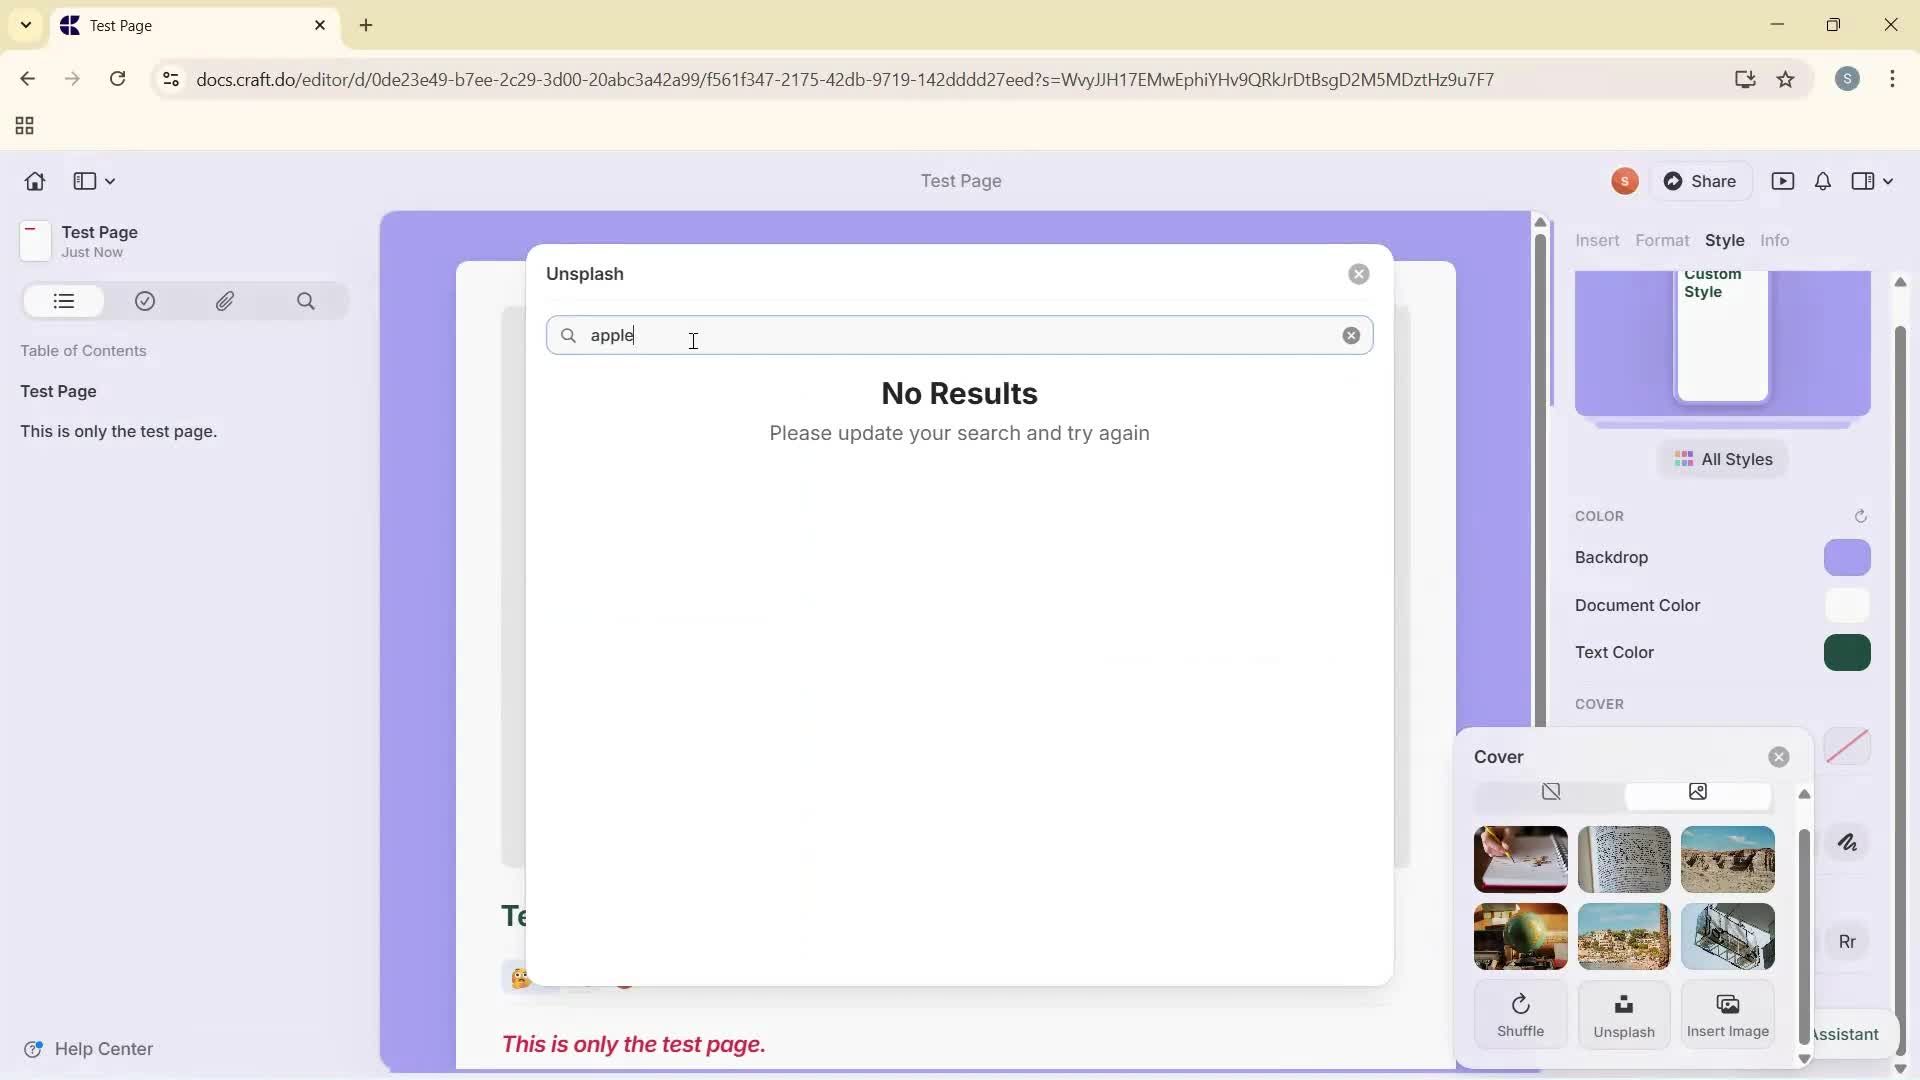
Task: Switch cover to the no-cover option
Action: pyautogui.click(x=1551, y=792)
